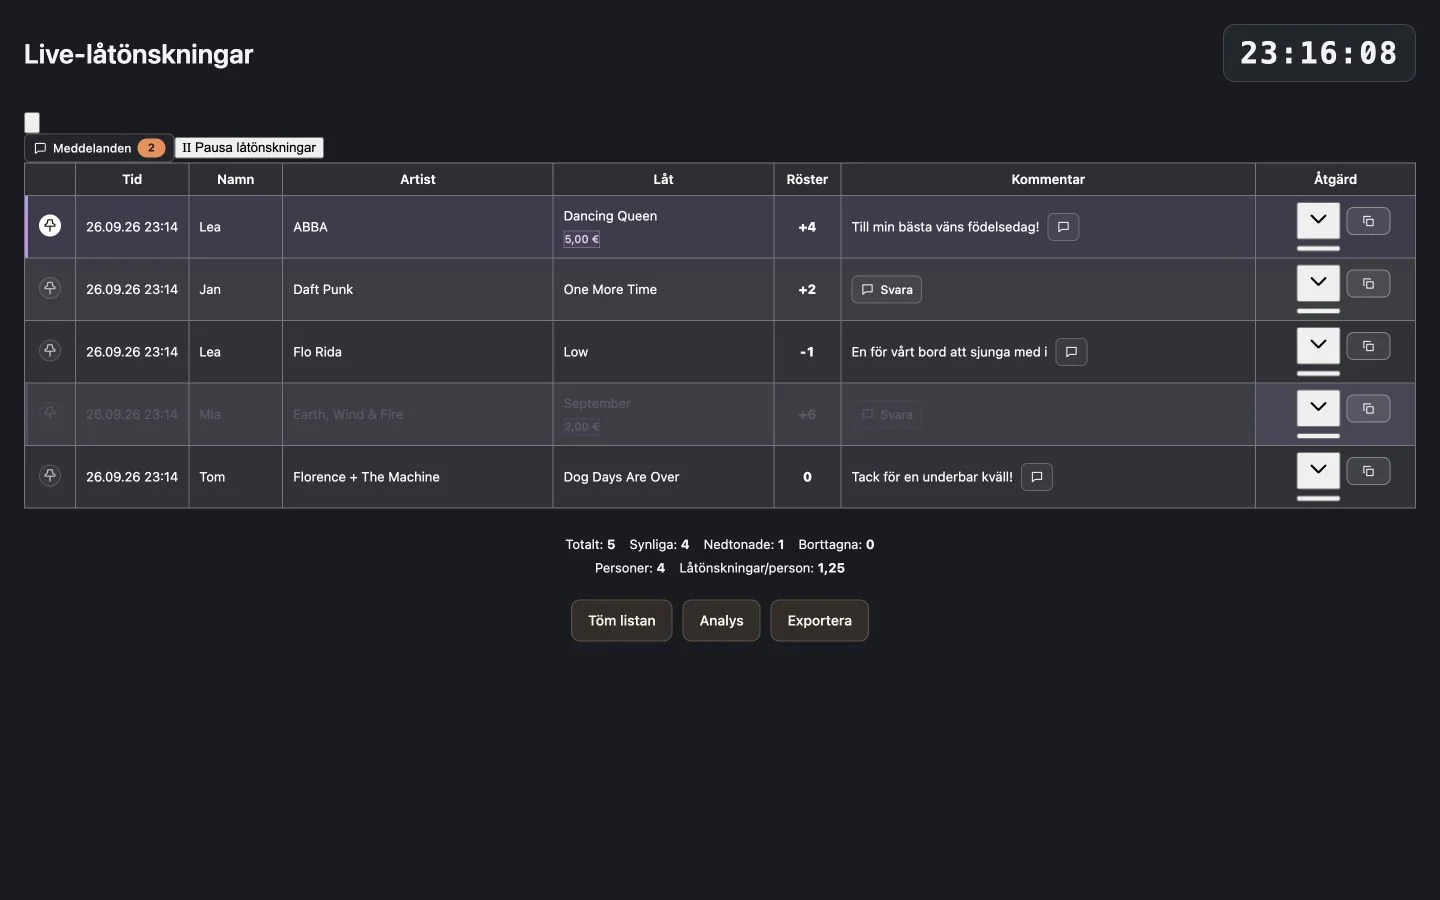Image resolution: width=1440 pixels, height=900 pixels.
Task: Open the Analys view
Action: tap(721, 621)
